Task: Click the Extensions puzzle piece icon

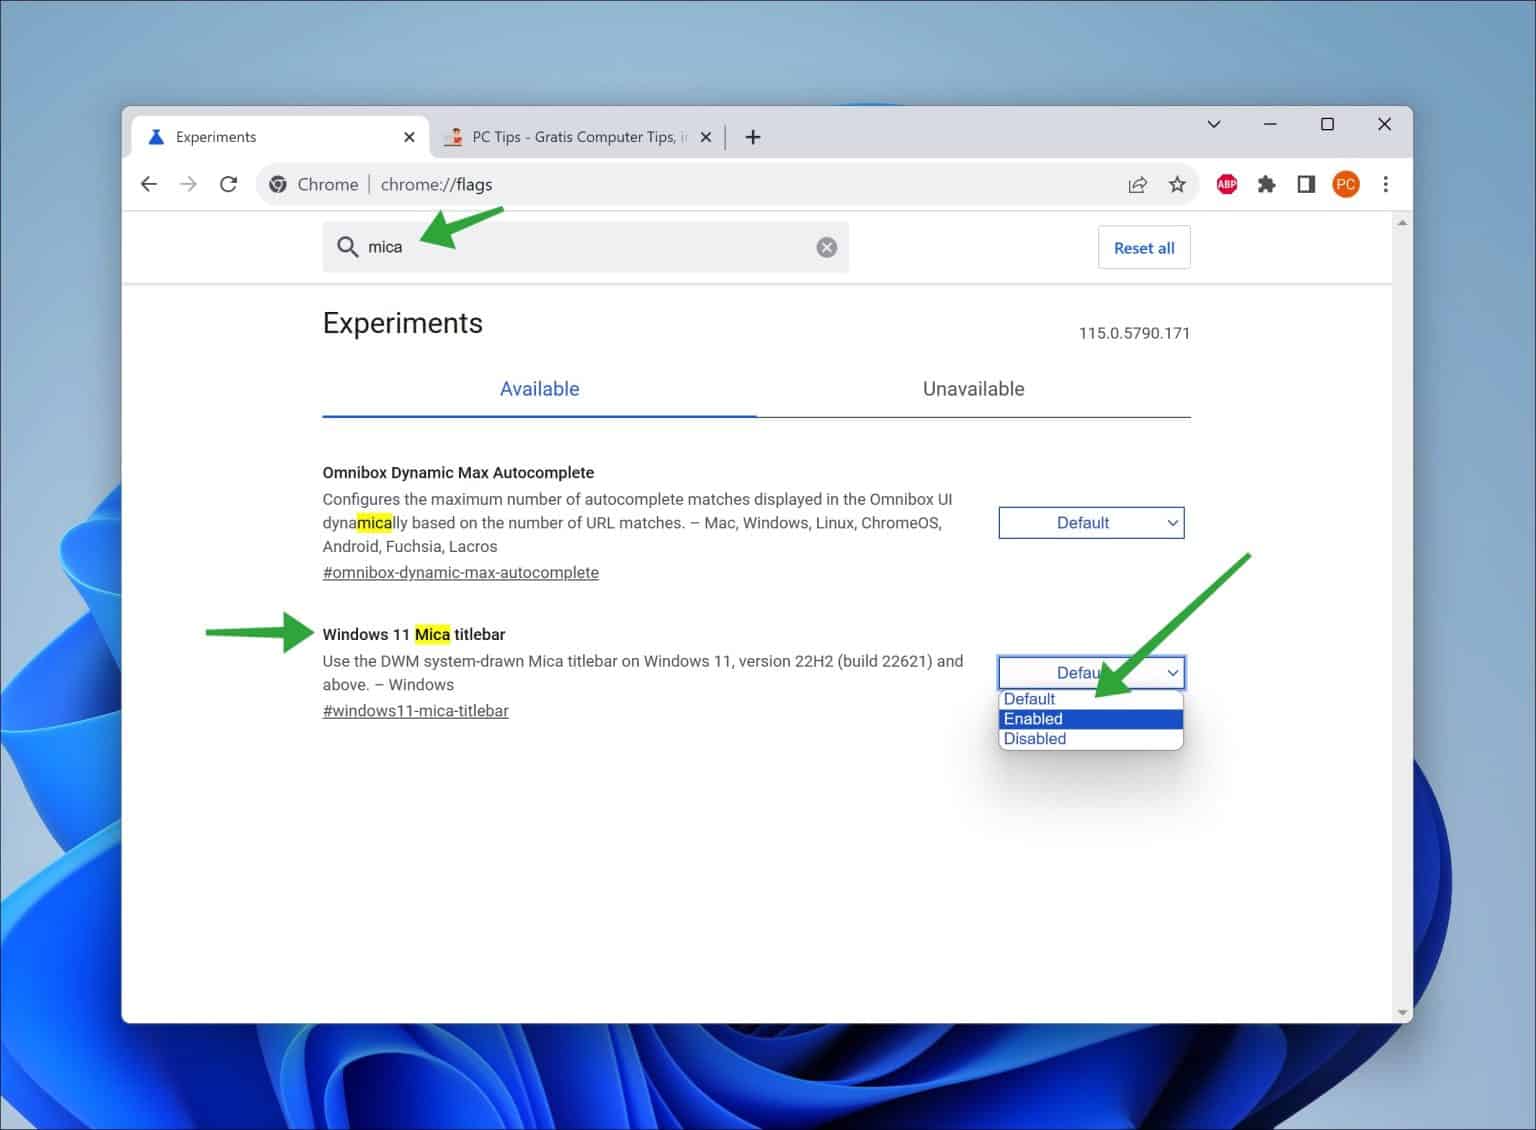Action: pos(1266,184)
